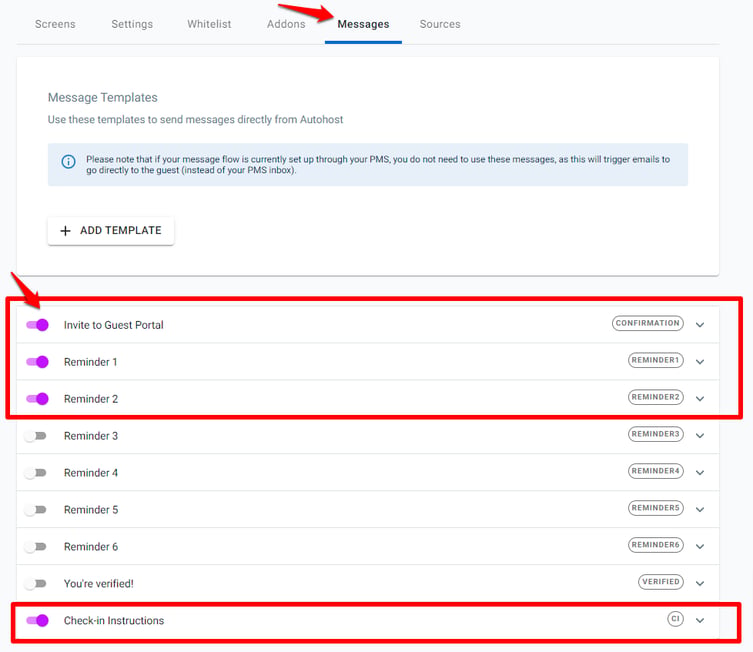
Task: Click the REMINDER2 tag badge
Action: 656,397
